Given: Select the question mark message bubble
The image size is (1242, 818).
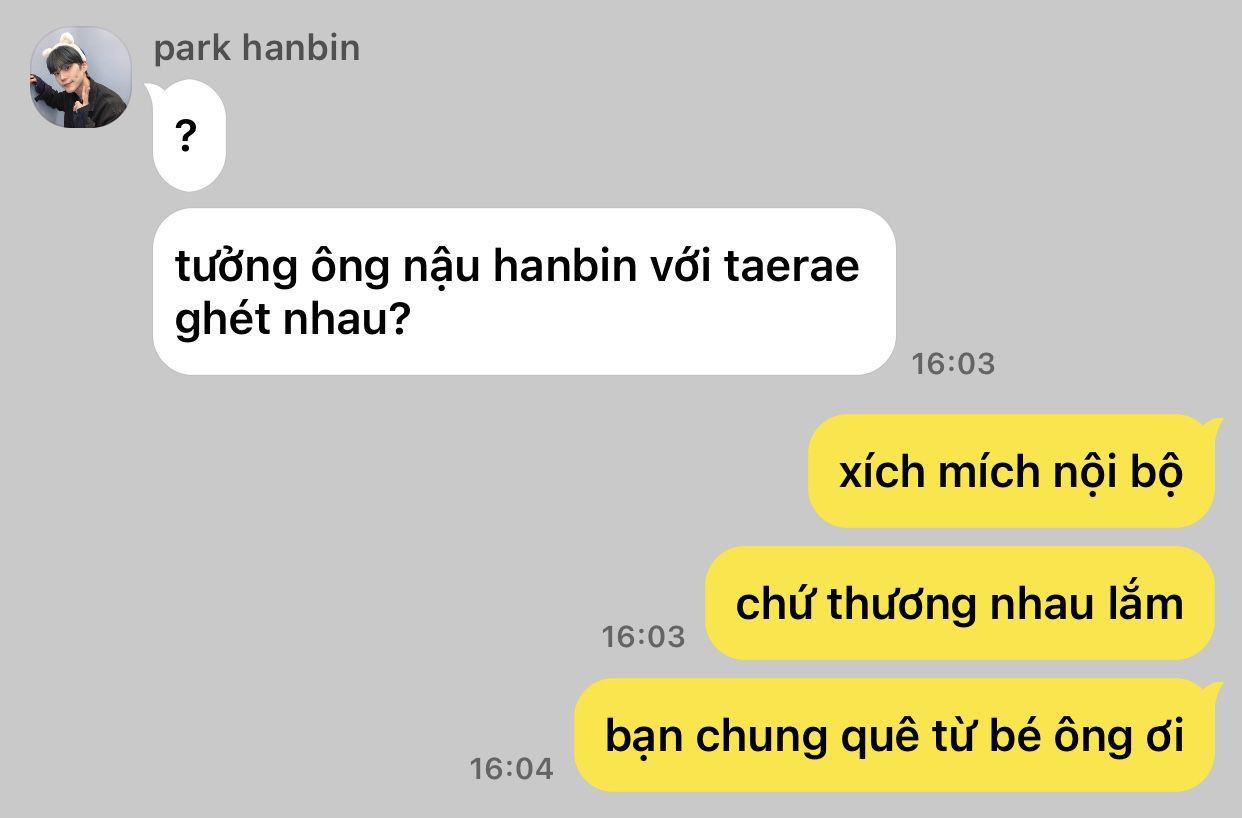Looking at the screenshot, I should pos(188,135).
